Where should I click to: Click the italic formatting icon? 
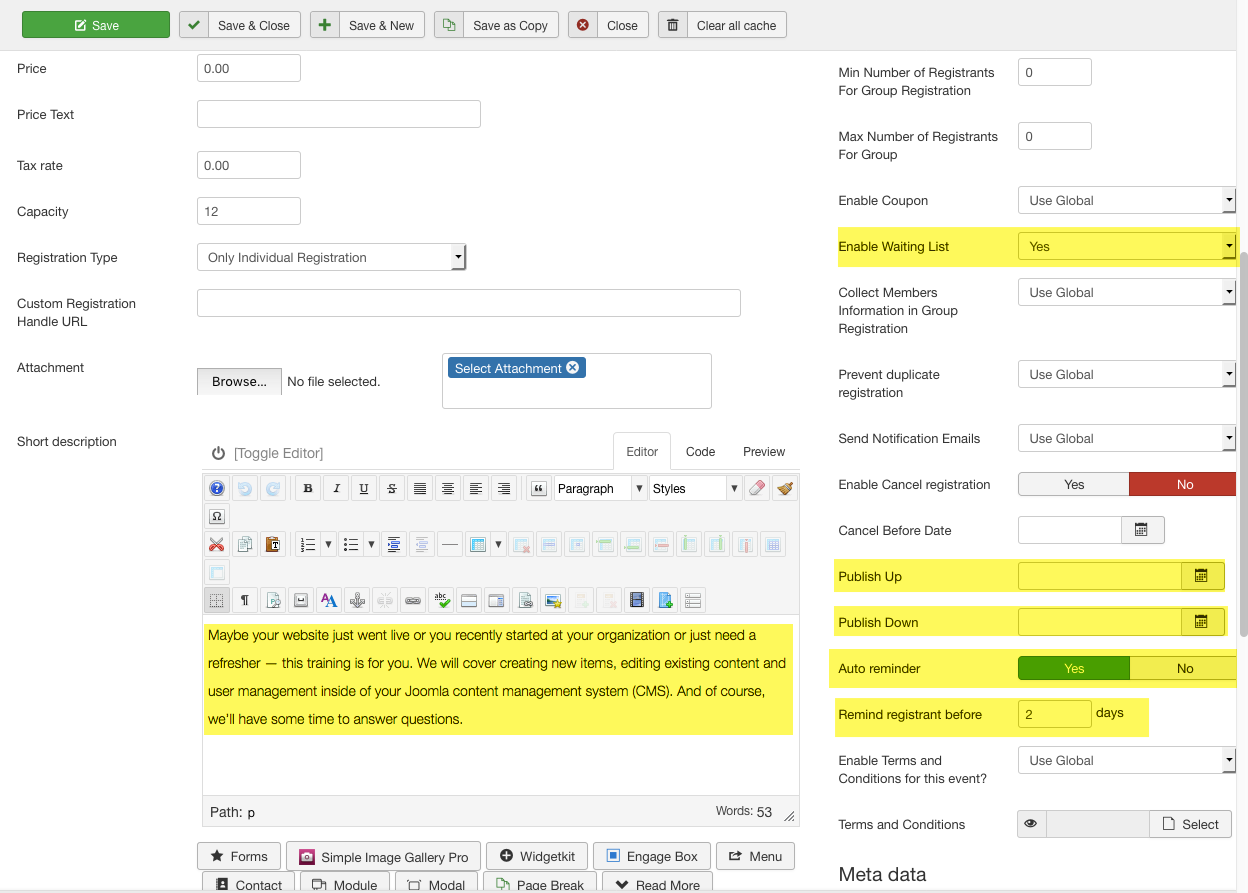click(337, 489)
